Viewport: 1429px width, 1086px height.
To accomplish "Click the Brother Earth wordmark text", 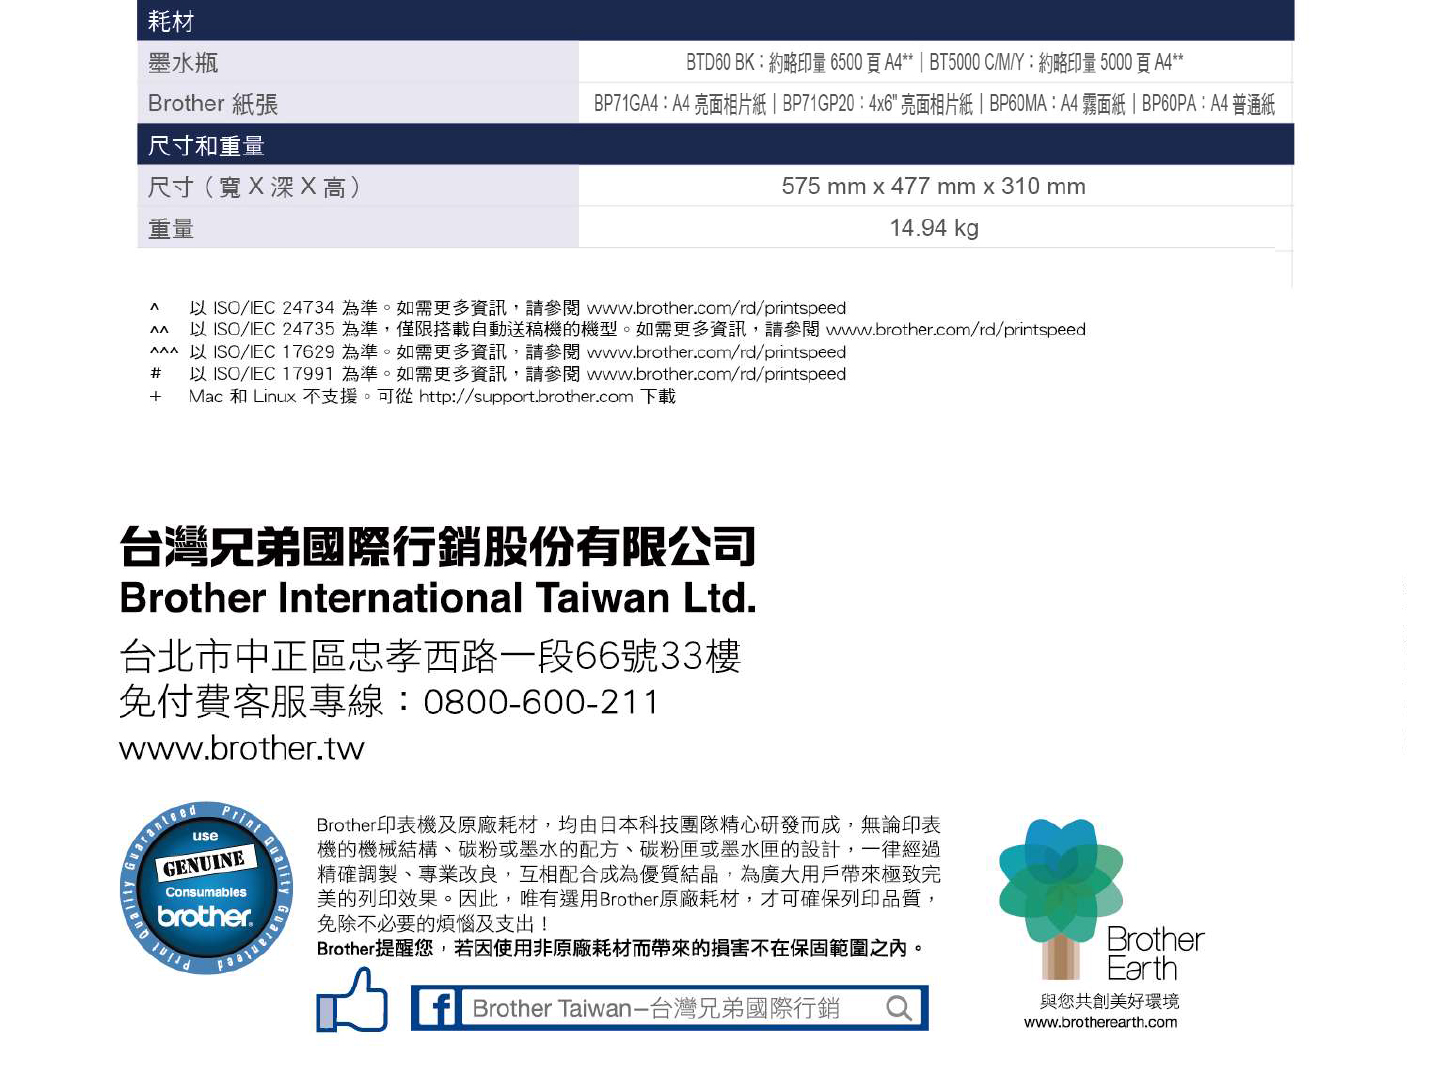I will [1155, 954].
